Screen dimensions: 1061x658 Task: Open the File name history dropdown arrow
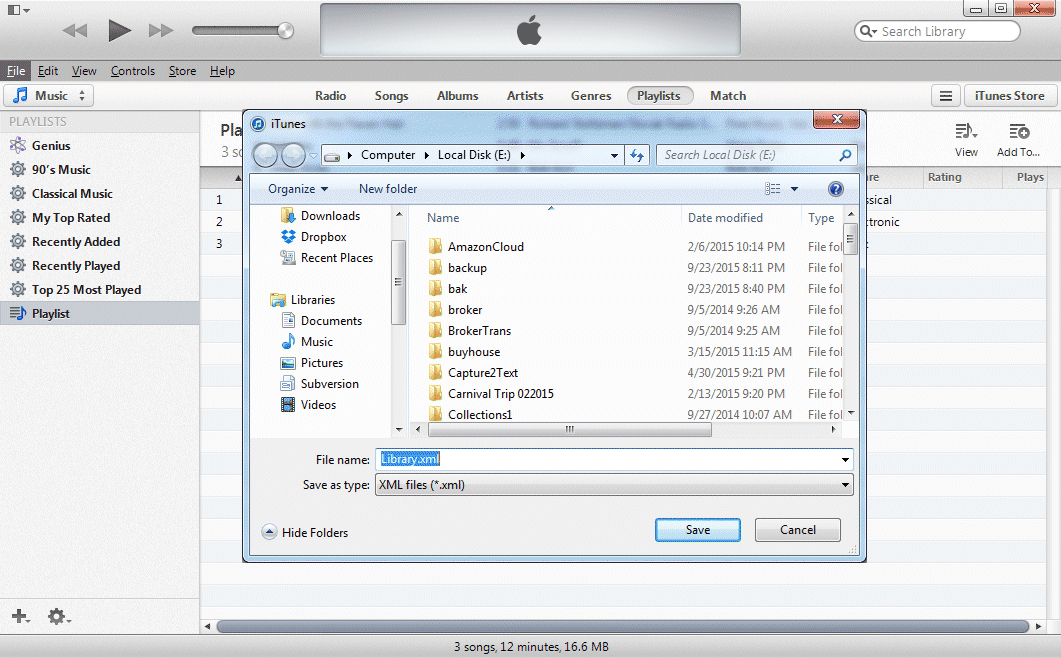844,460
